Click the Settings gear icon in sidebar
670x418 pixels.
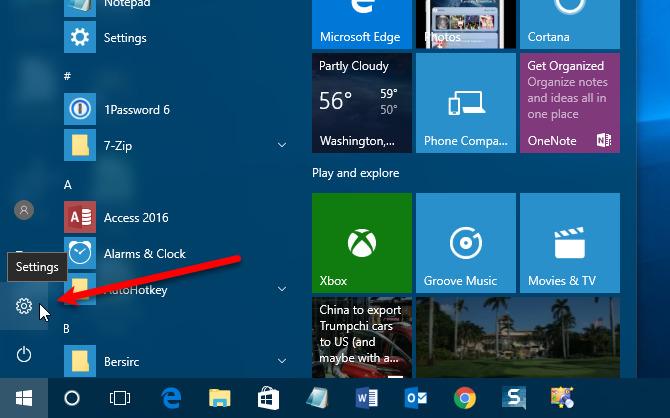25,307
